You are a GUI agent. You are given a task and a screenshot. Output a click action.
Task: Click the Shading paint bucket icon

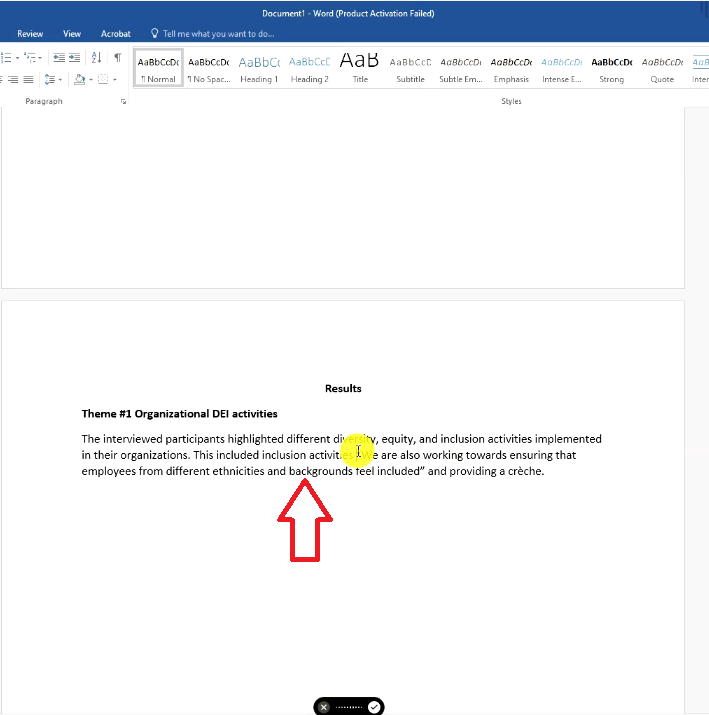[x=80, y=80]
